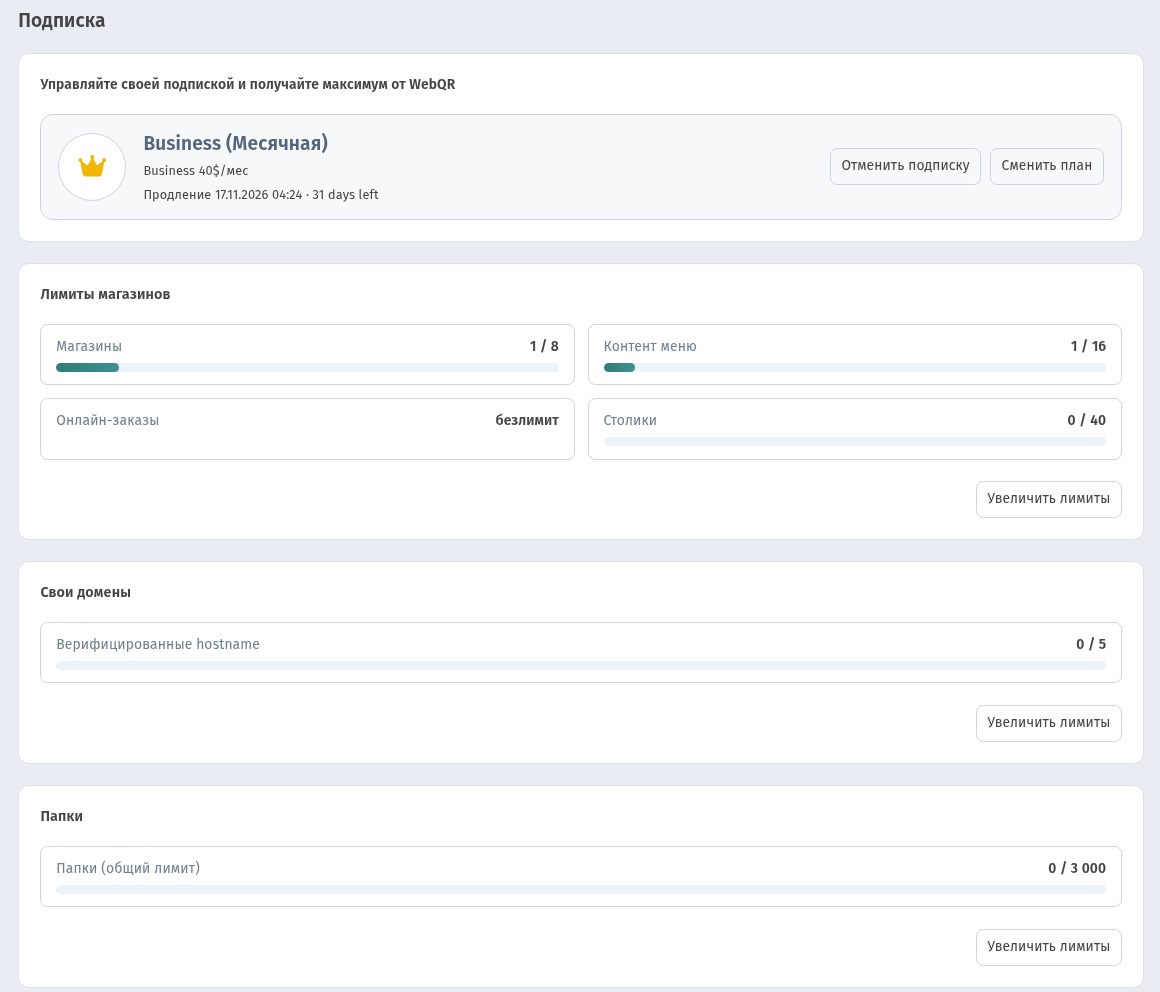Open the Сменить план button
Image resolution: width=1160 pixels, height=992 pixels.
tap(1046, 166)
